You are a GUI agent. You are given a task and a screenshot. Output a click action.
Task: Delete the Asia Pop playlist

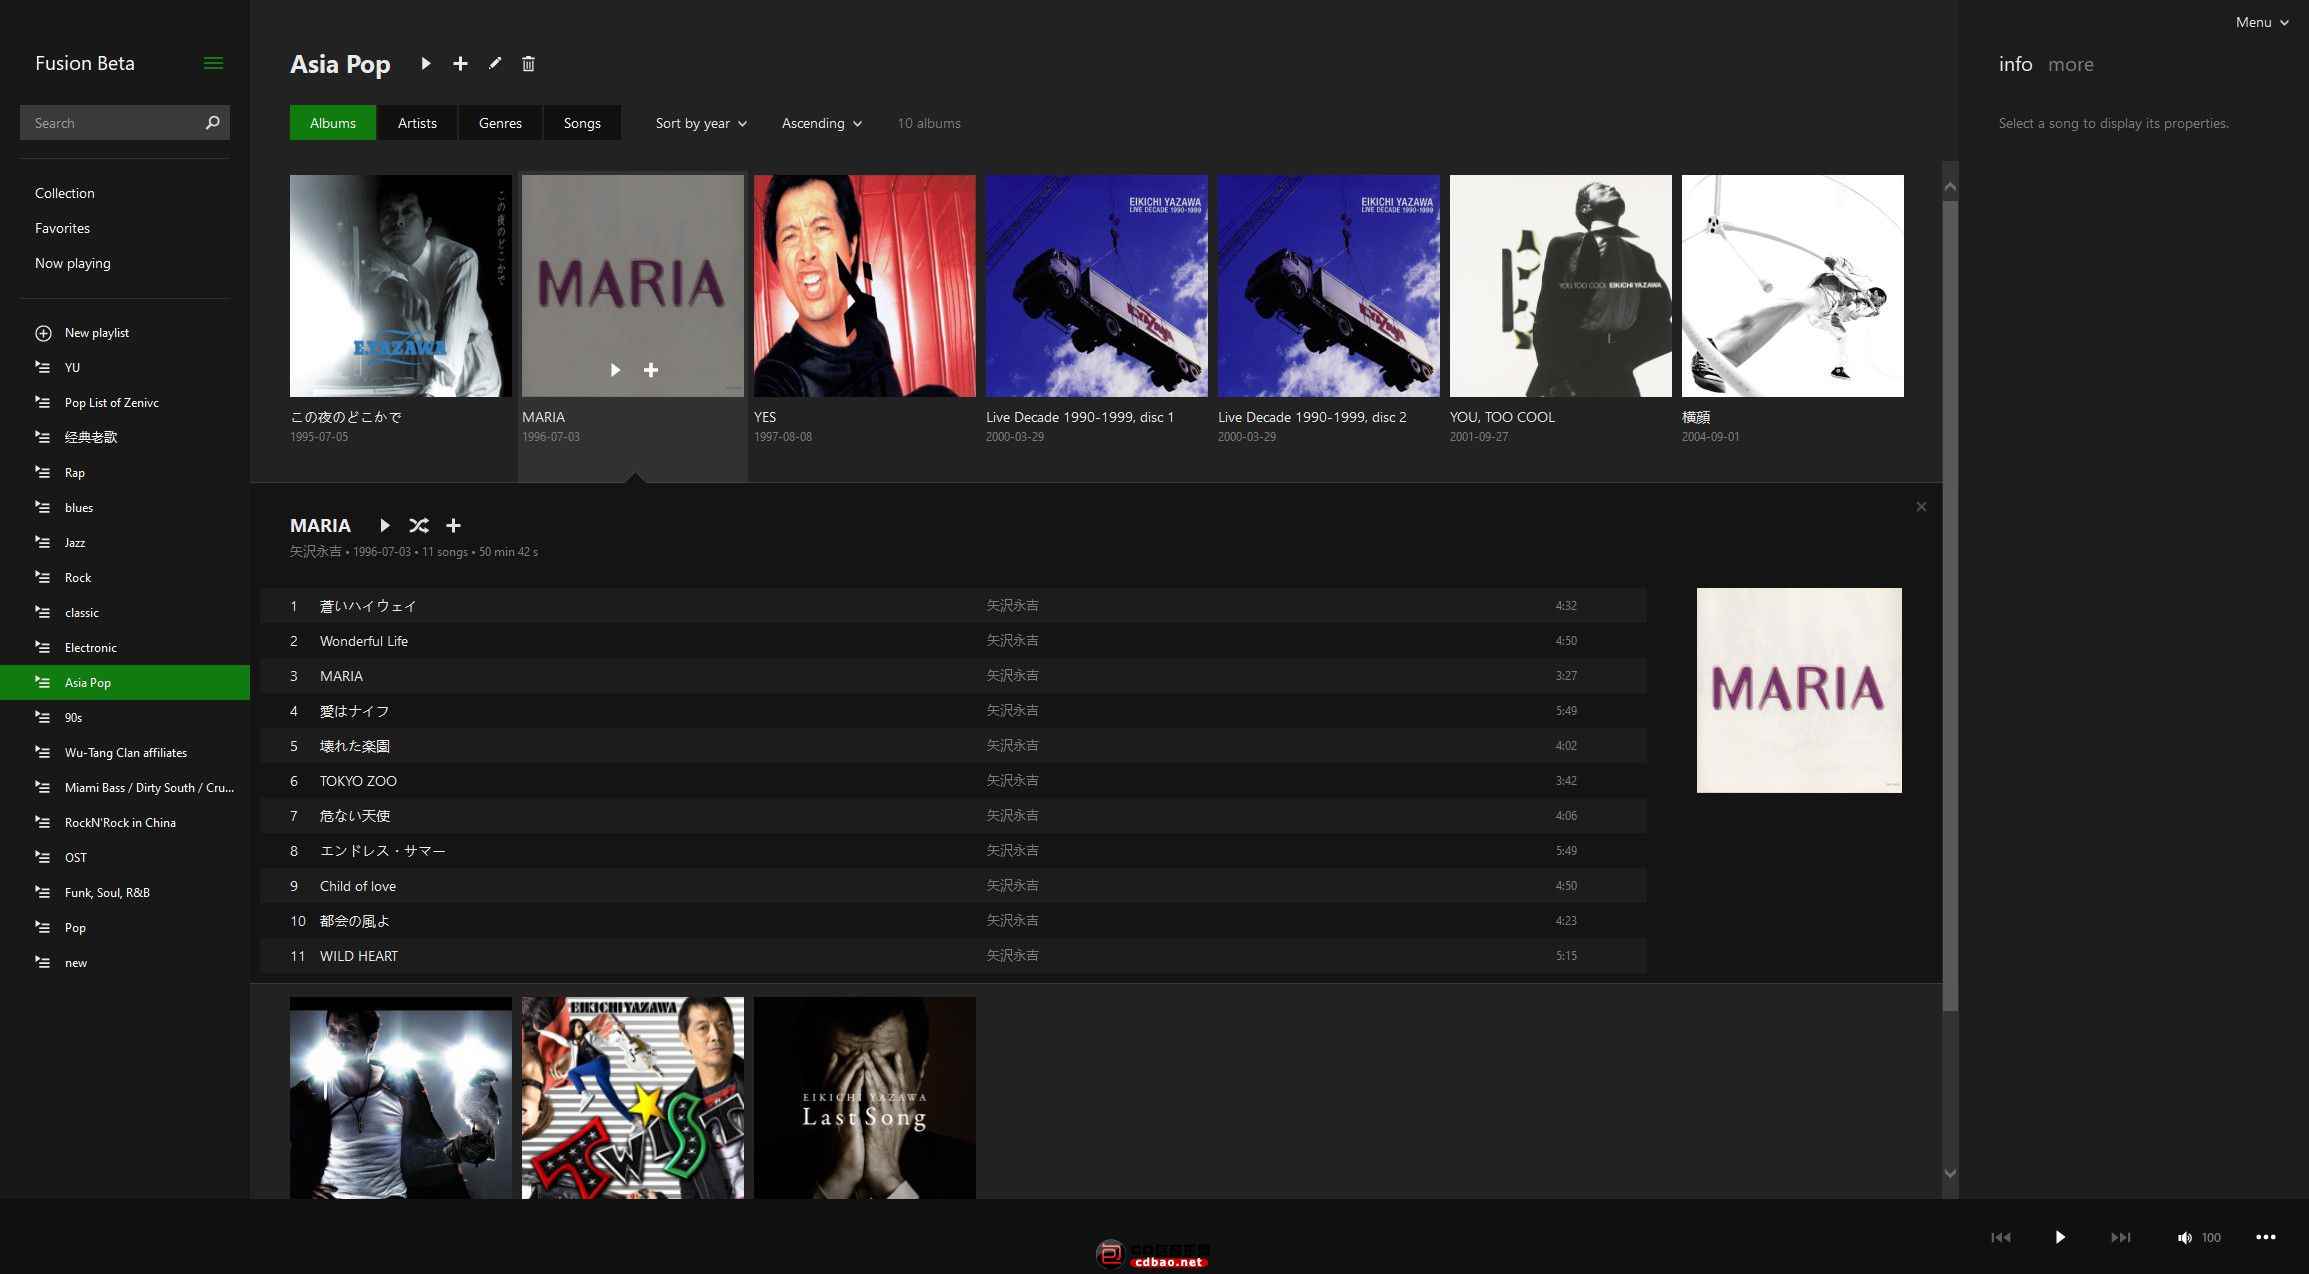click(528, 64)
